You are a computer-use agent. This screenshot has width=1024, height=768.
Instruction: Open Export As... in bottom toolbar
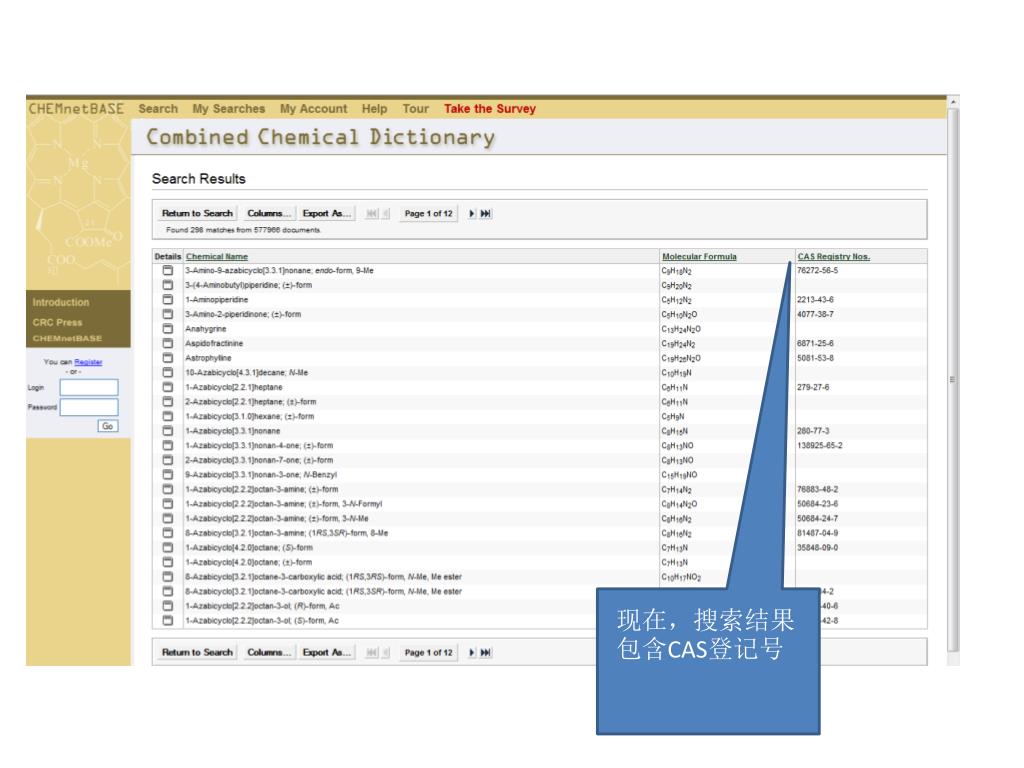(327, 652)
